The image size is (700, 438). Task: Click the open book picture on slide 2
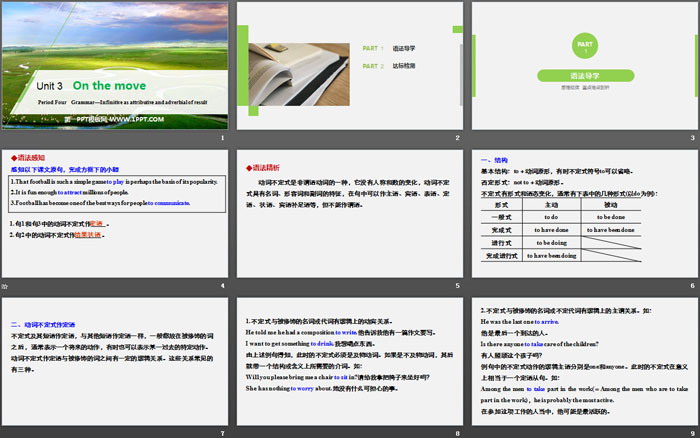click(299, 74)
